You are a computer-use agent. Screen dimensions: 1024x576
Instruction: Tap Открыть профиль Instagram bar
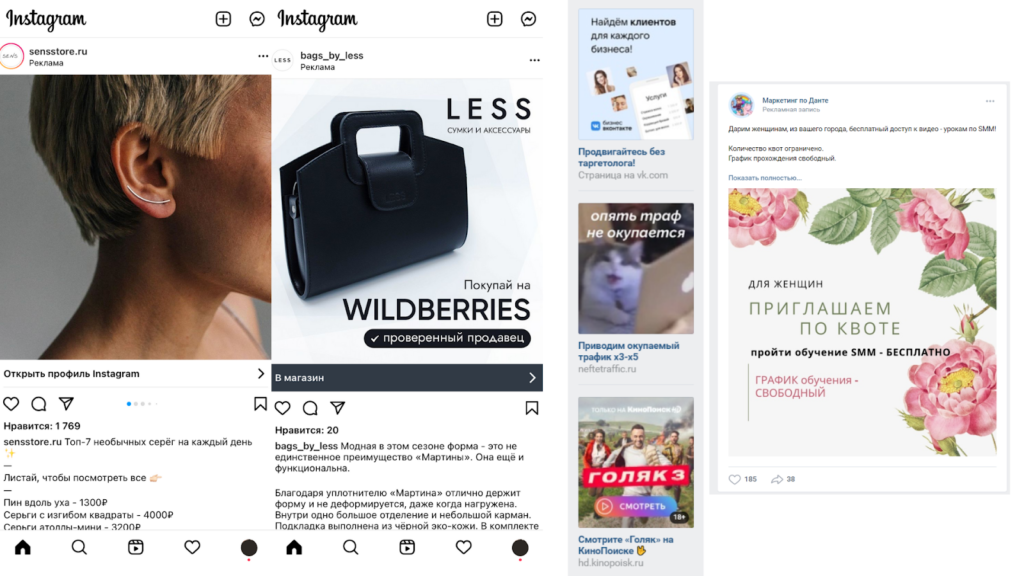click(135, 374)
